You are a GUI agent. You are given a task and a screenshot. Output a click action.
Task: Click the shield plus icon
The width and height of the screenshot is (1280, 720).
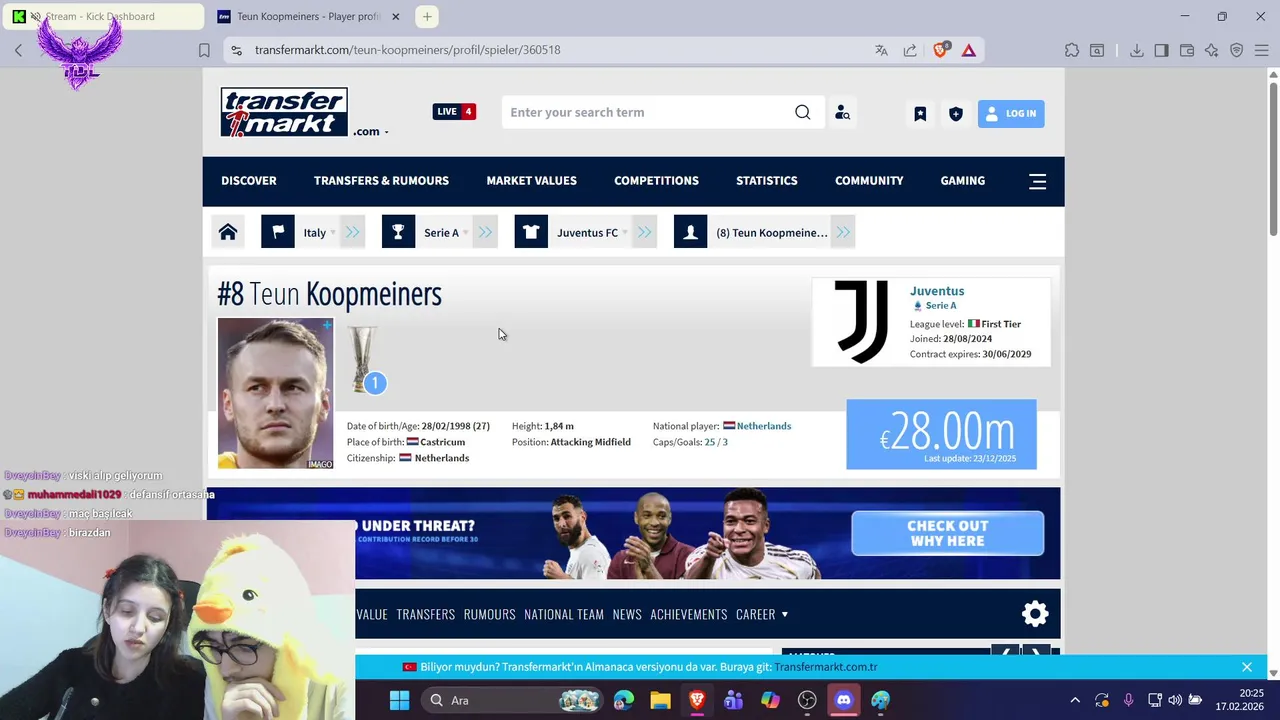click(x=956, y=114)
